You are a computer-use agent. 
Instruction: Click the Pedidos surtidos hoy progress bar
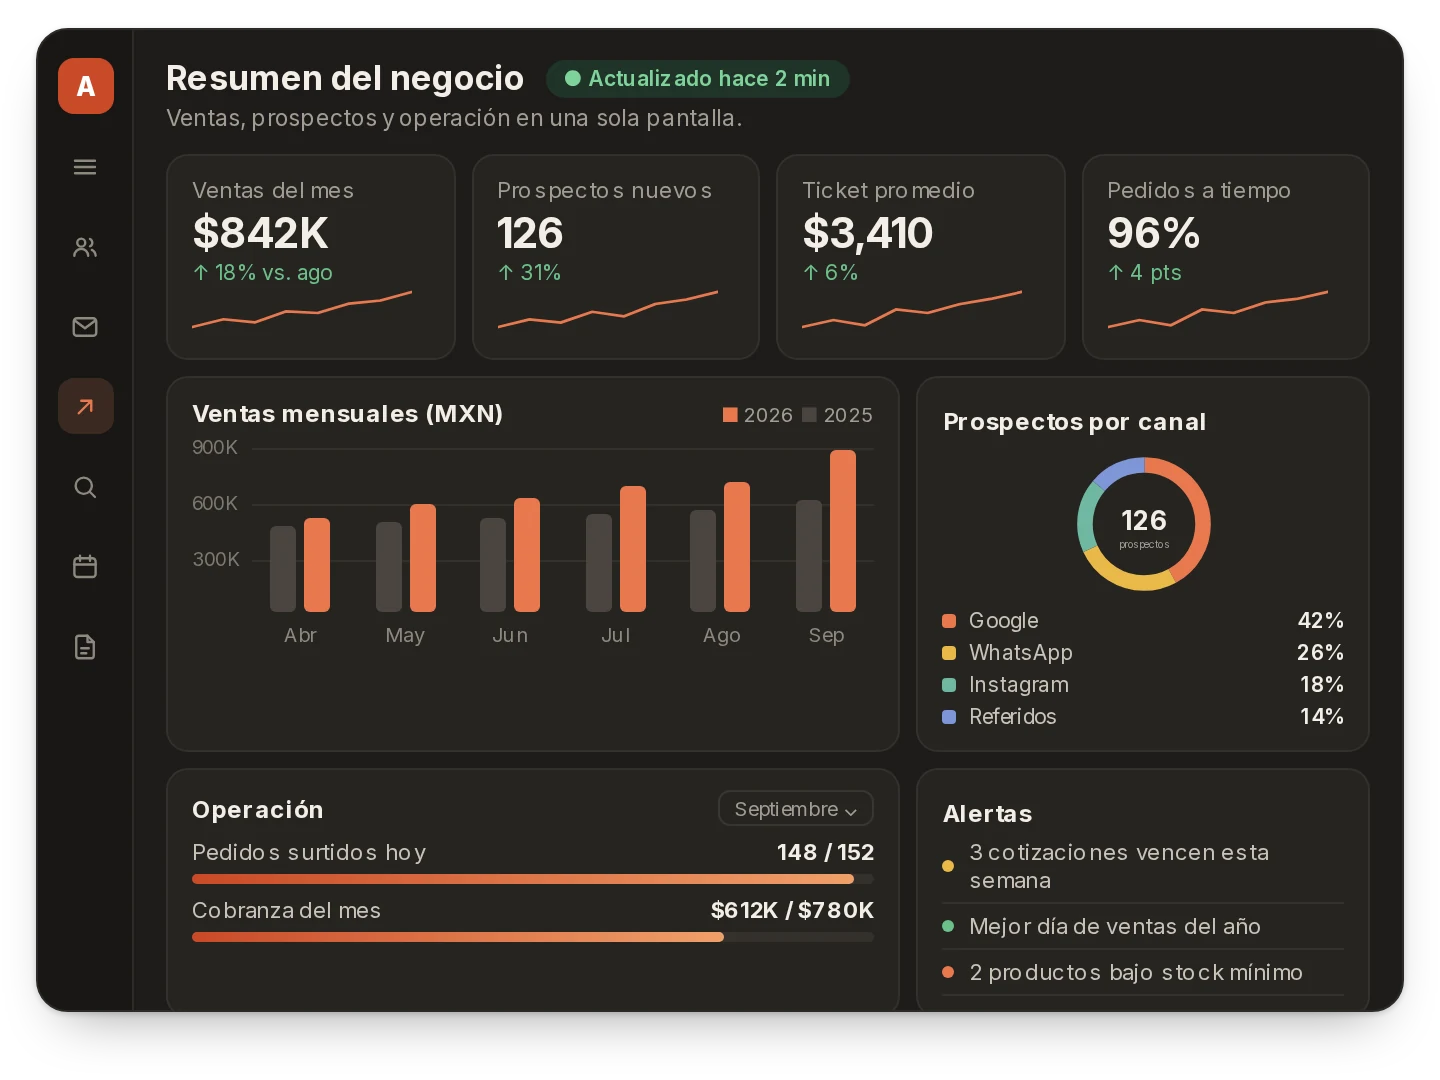[x=533, y=879]
